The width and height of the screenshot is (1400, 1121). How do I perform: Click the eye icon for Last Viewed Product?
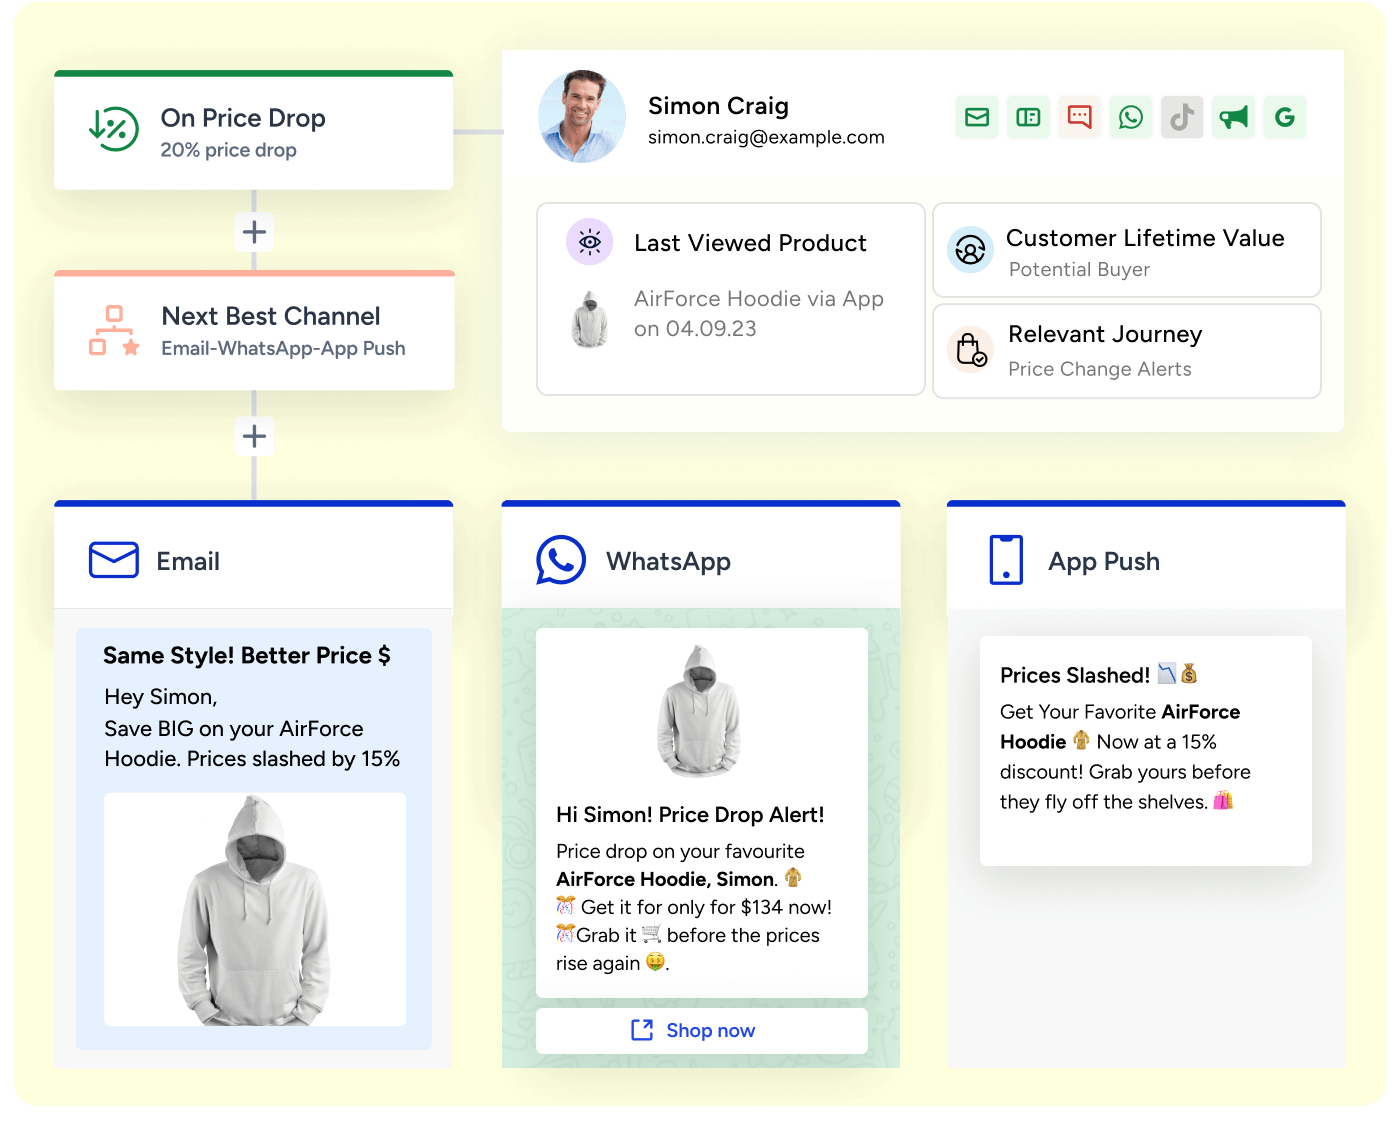coord(589,242)
